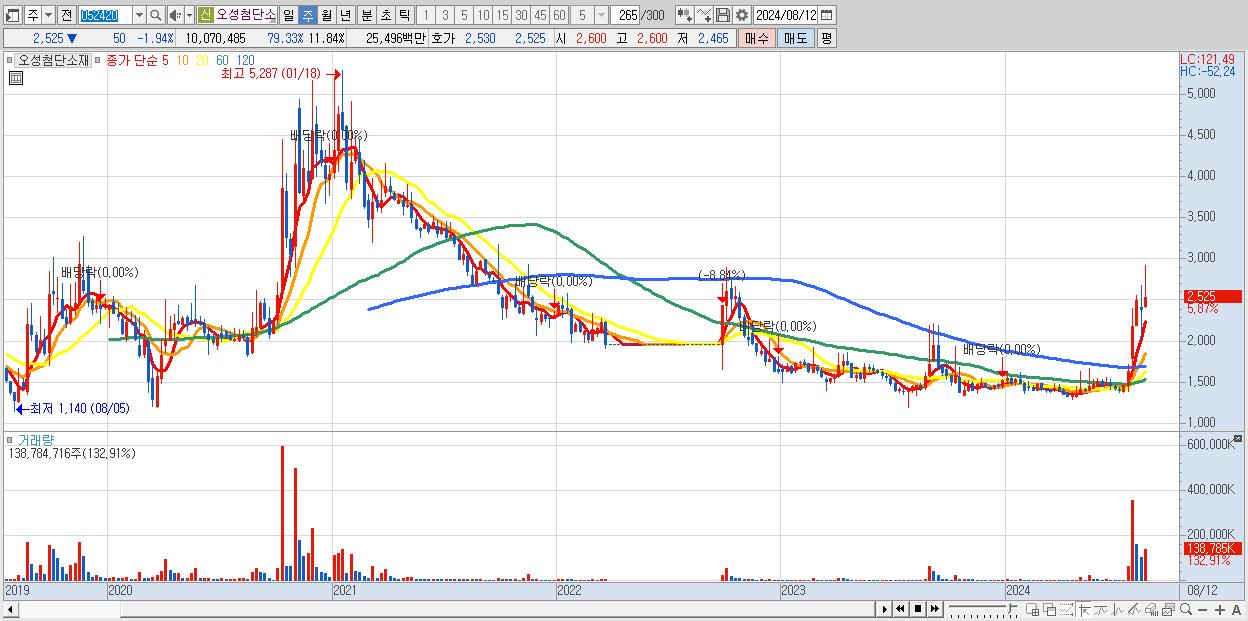Select tick 틱 chart period
1248x621 pixels.
(404, 15)
